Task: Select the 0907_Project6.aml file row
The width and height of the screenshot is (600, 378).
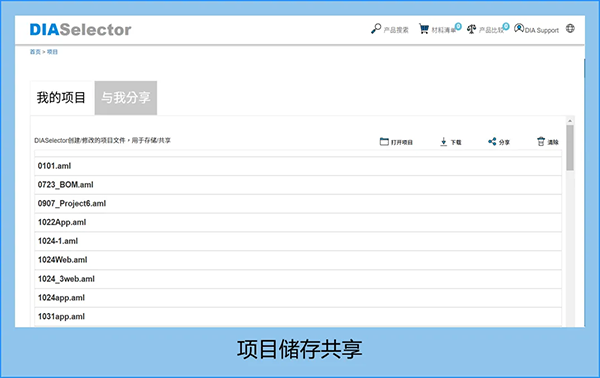Action: pos(298,204)
